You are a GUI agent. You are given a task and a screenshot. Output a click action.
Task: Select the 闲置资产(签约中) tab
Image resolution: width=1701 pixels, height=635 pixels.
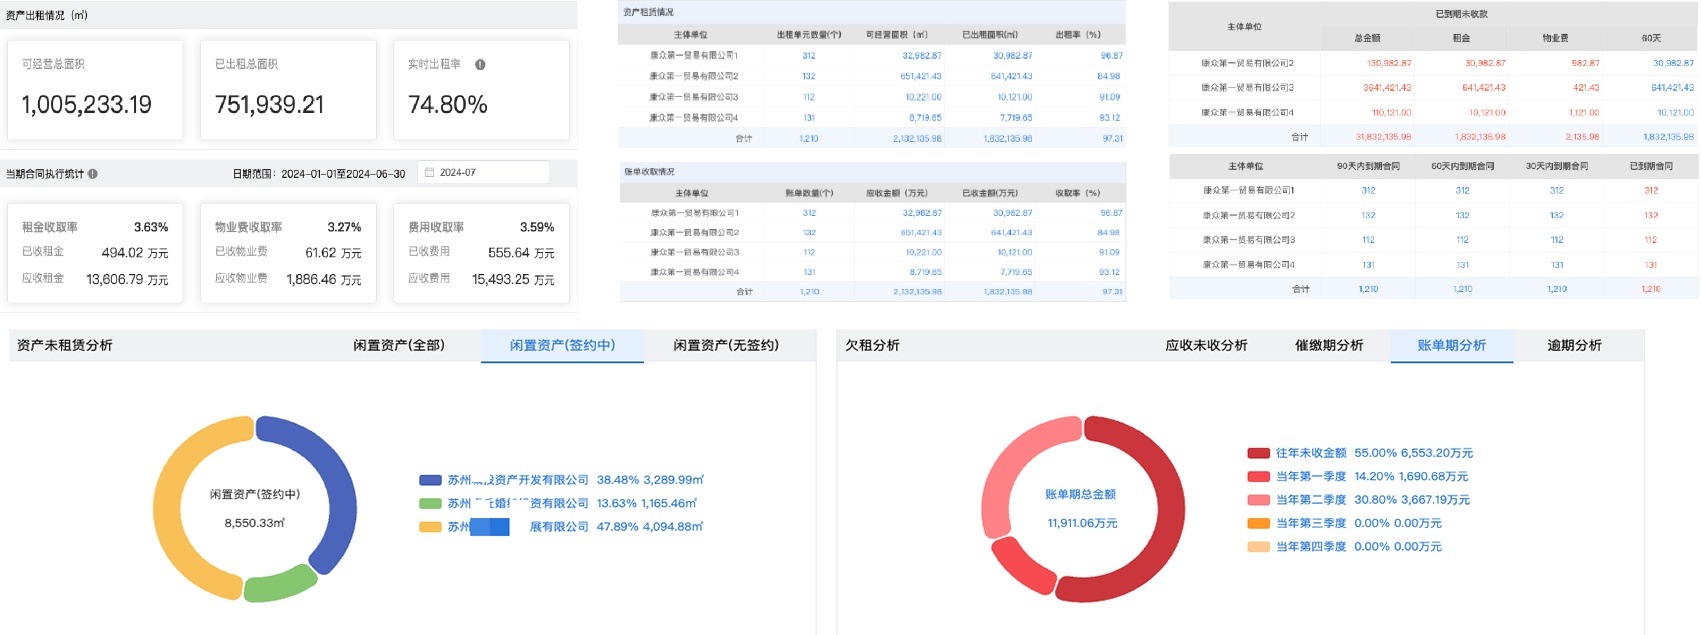[x=562, y=345]
